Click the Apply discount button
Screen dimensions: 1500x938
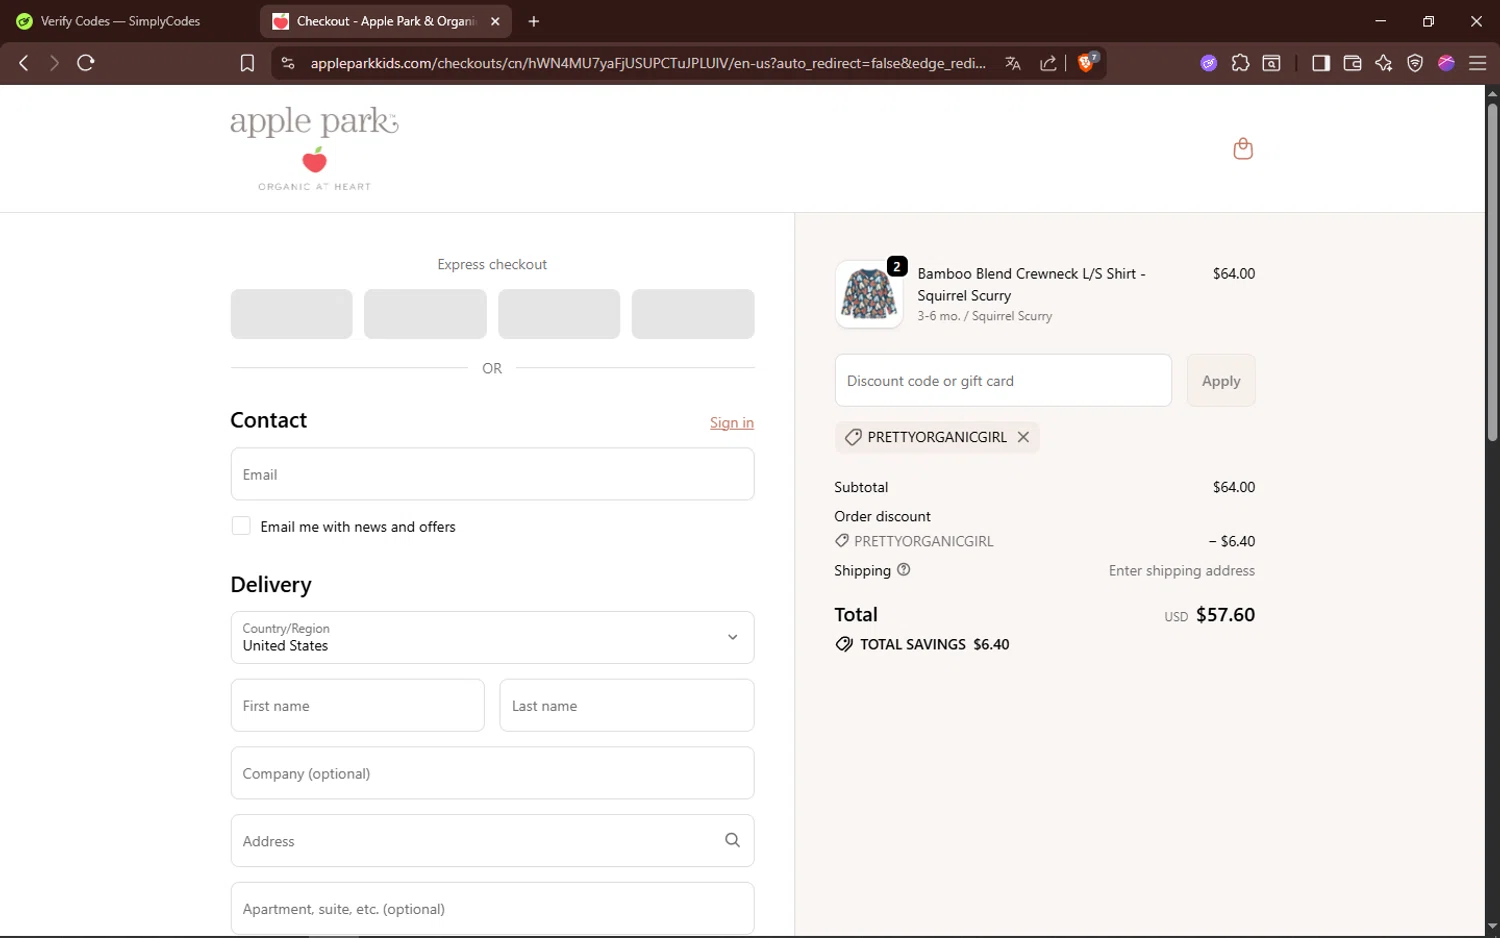(1221, 380)
